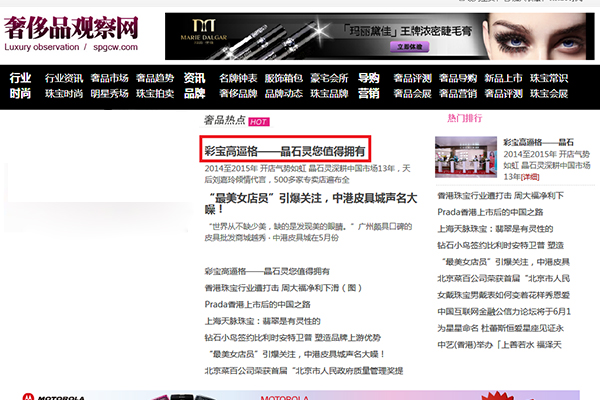The height and width of the screenshot is (400, 600).
Task: Open the jewelry store thumbnail in 热门排行
Action: coord(466,157)
